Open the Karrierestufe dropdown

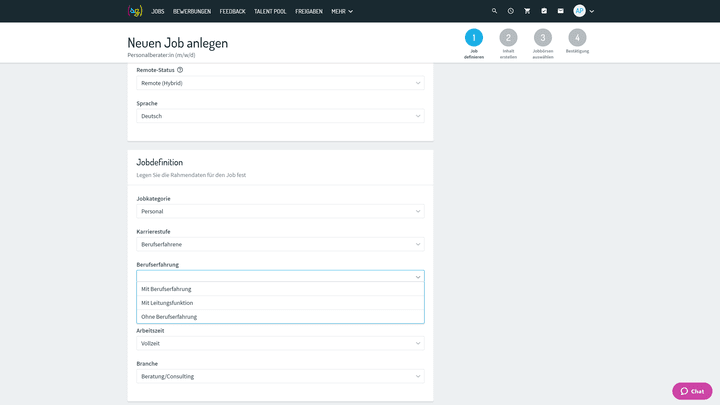[x=280, y=244]
